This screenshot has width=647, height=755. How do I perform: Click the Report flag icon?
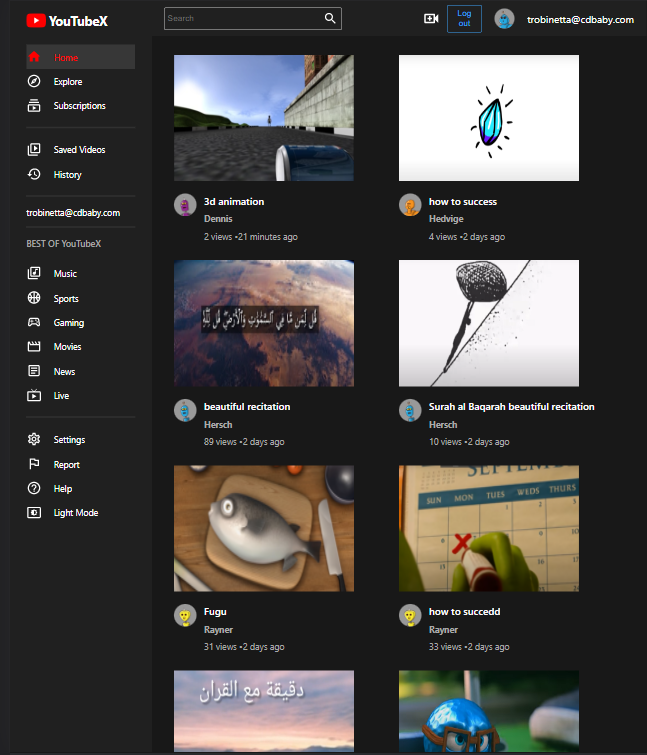pyautogui.click(x=34, y=464)
